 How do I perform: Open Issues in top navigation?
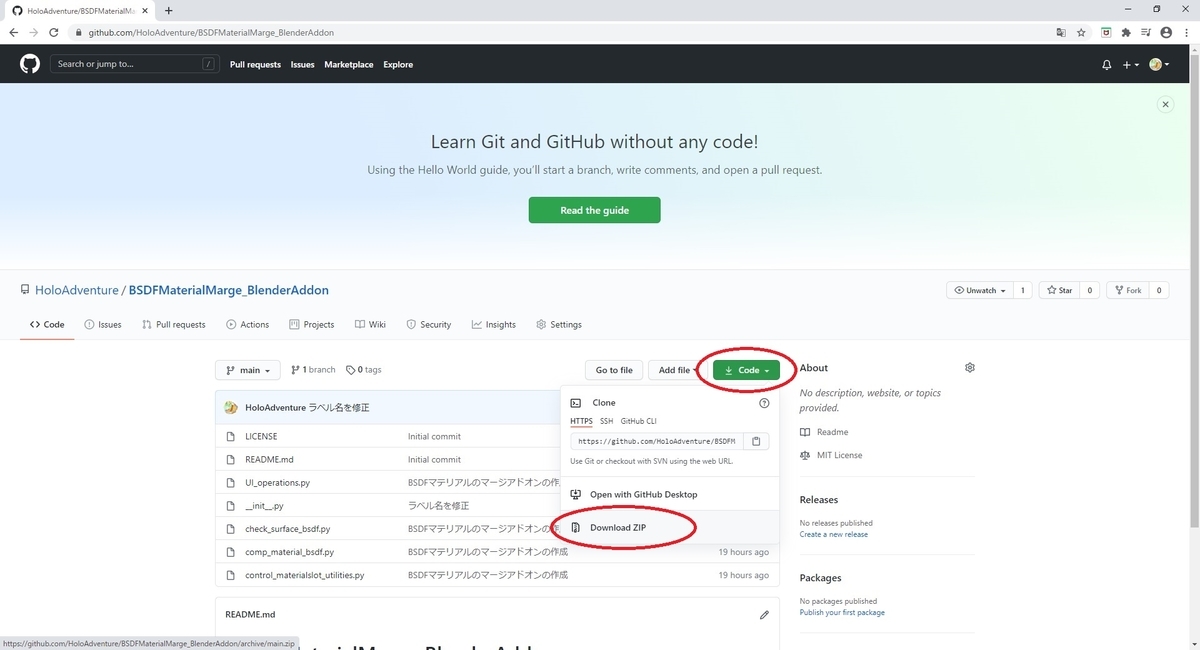point(302,64)
